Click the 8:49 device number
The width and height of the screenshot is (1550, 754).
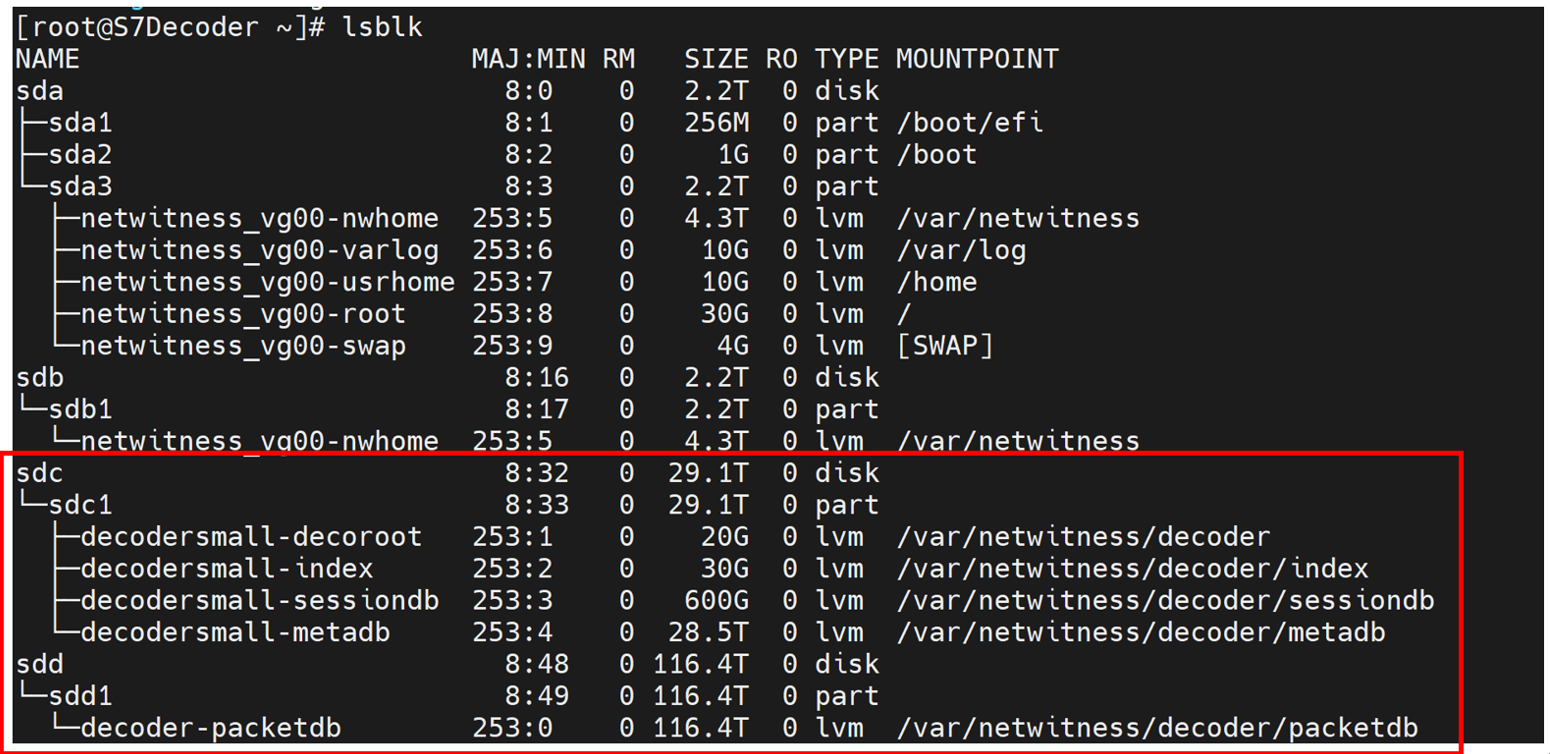[537, 697]
